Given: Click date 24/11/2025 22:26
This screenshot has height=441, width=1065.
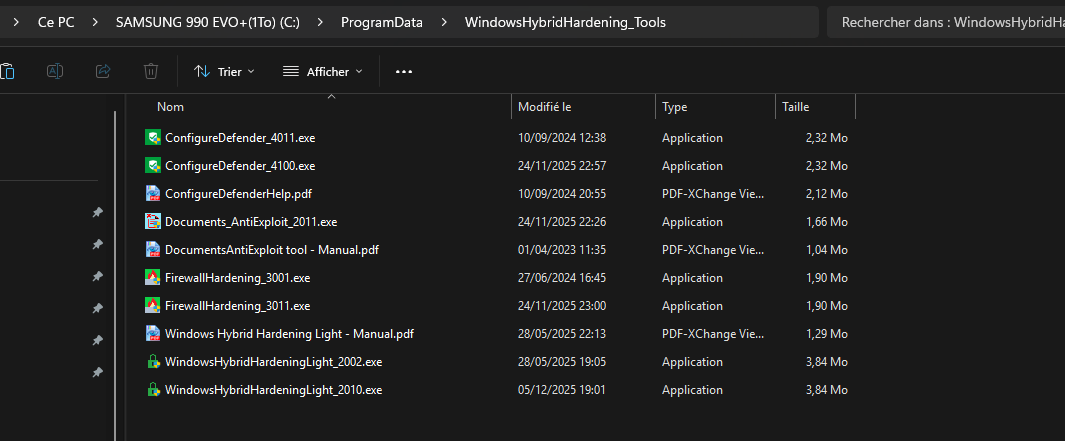Looking at the screenshot, I should pos(562,222).
